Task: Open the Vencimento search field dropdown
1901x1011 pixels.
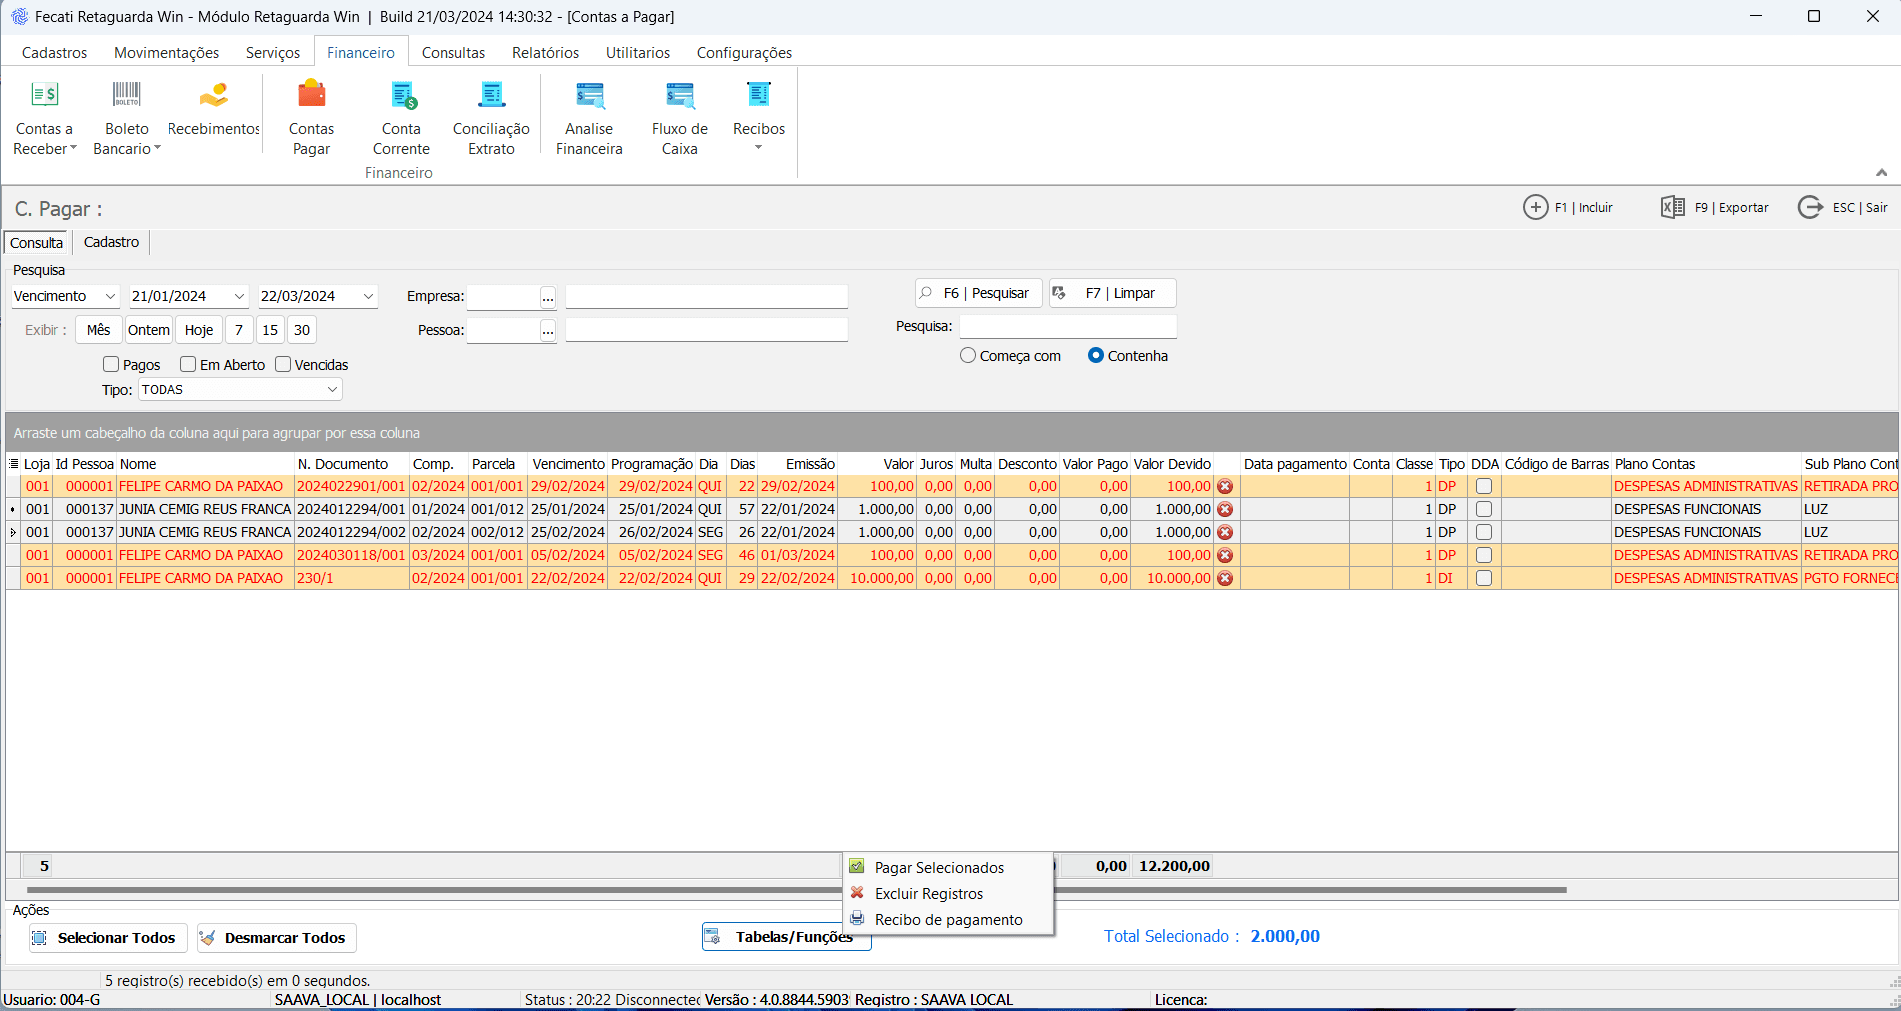Action: point(110,297)
